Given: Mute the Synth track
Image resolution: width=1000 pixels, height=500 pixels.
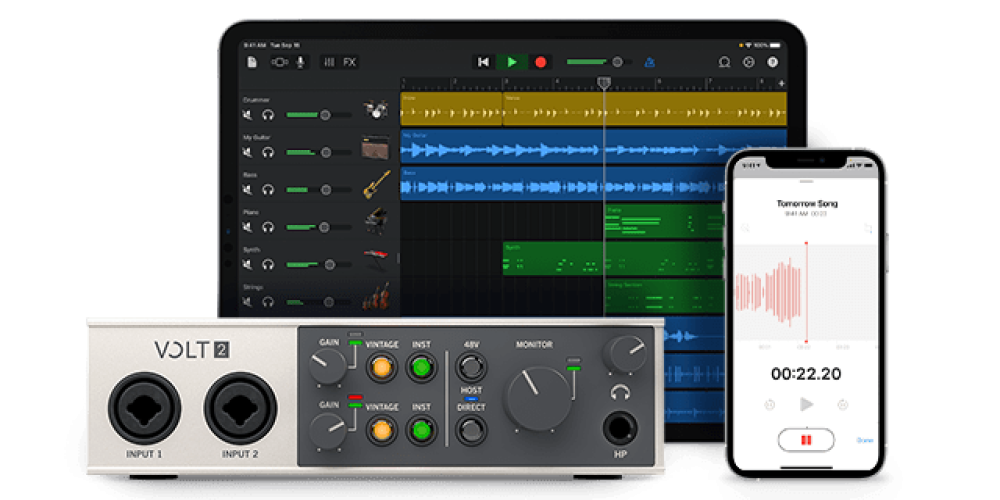Looking at the screenshot, I should coord(248,264).
